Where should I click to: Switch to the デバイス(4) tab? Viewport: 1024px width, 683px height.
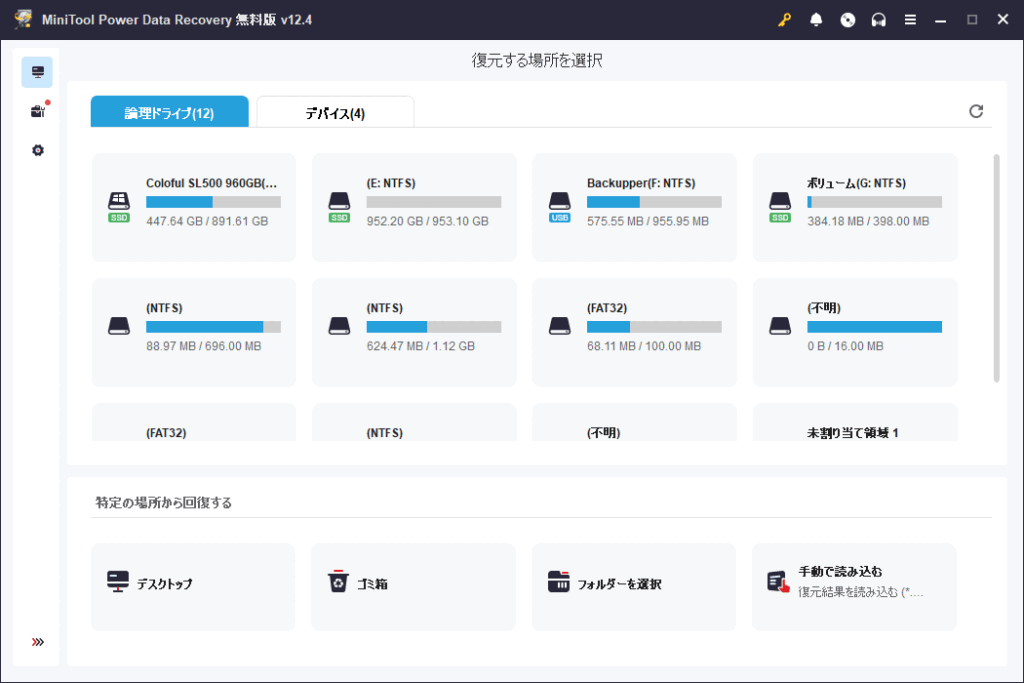coord(335,113)
